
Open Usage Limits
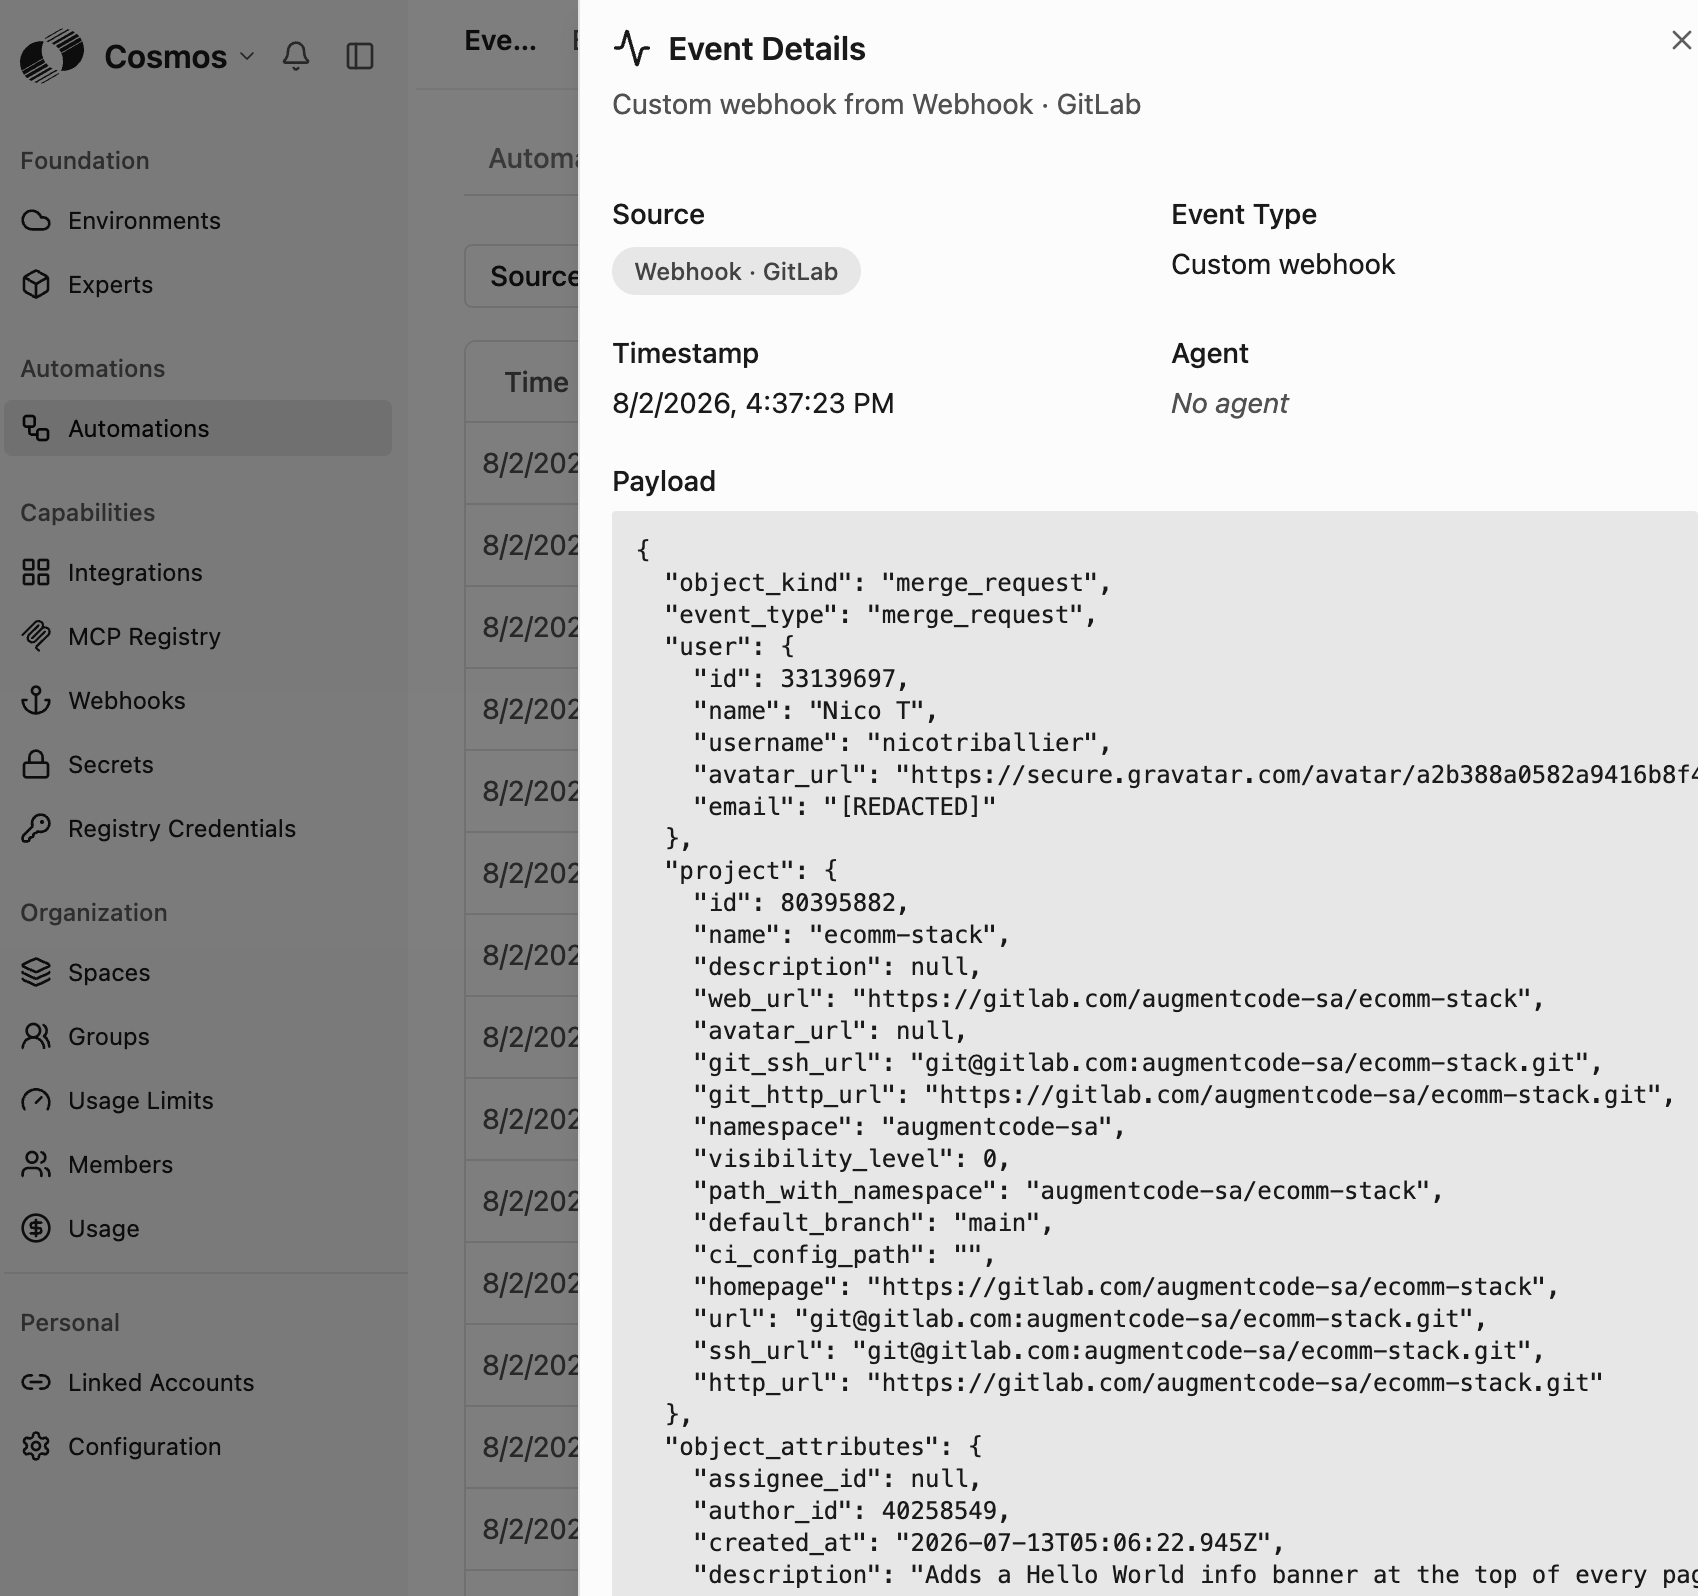click(x=198, y=1101)
